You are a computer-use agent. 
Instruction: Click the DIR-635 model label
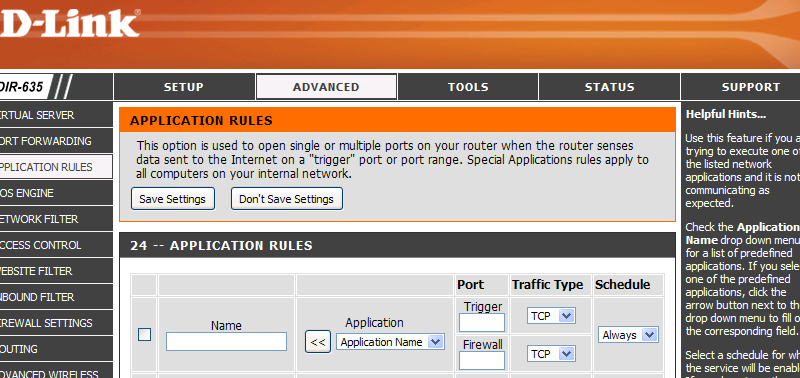pyautogui.click(x=21, y=87)
